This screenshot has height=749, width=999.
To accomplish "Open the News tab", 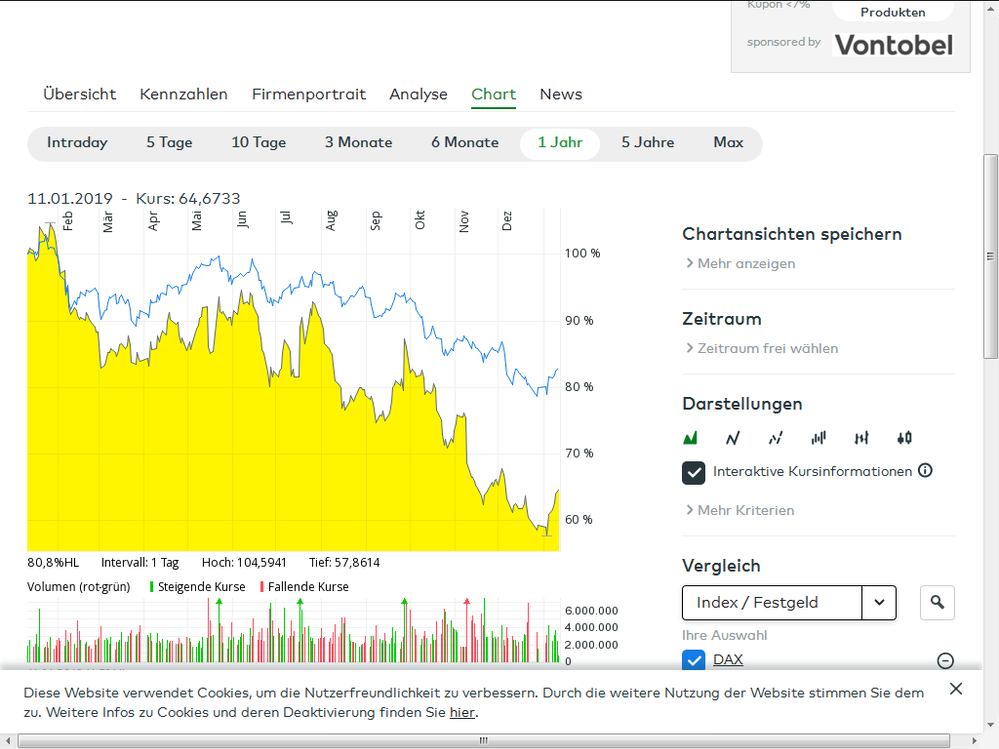I will (560, 94).
